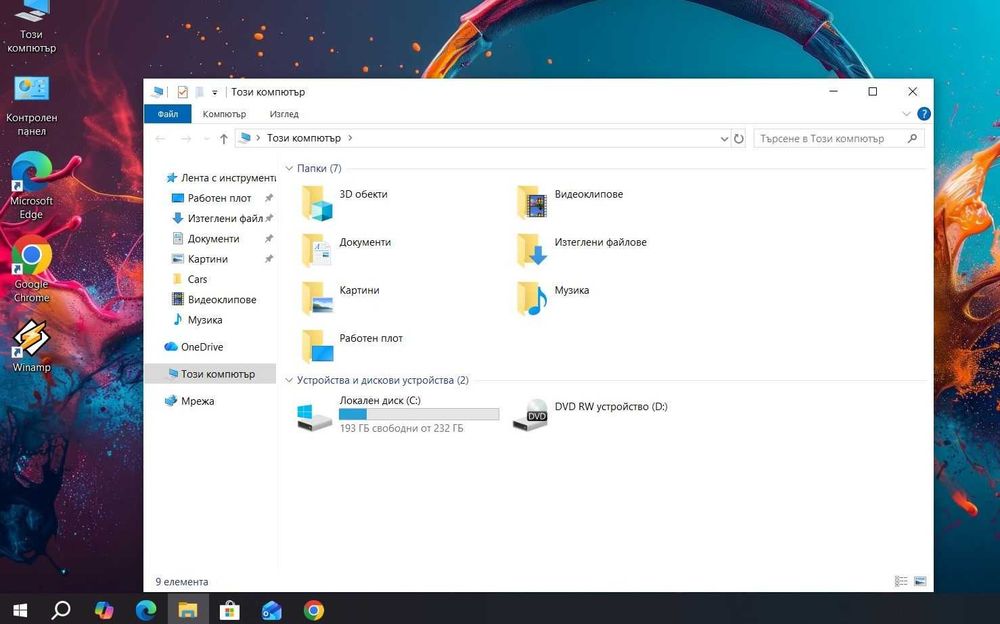Click the chevron before Този компютър in address bar
This screenshot has width=1000, height=624.
(x=258, y=138)
